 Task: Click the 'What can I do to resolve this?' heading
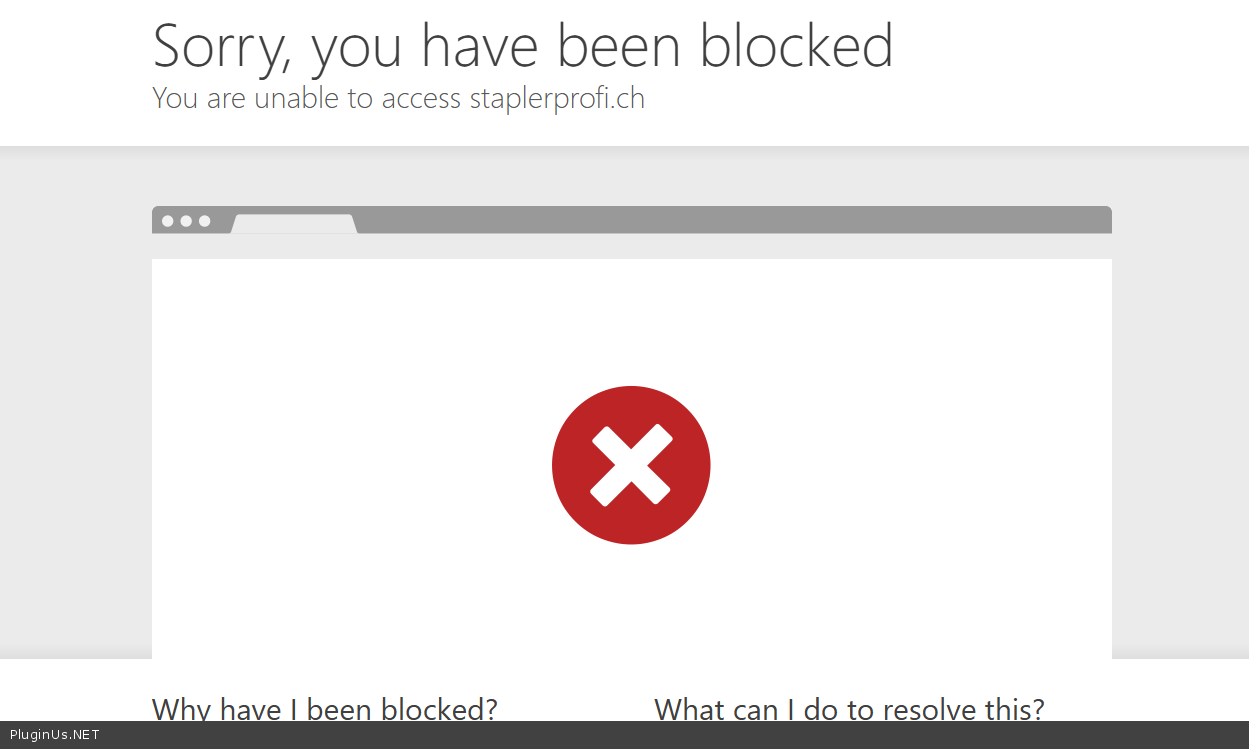849,709
